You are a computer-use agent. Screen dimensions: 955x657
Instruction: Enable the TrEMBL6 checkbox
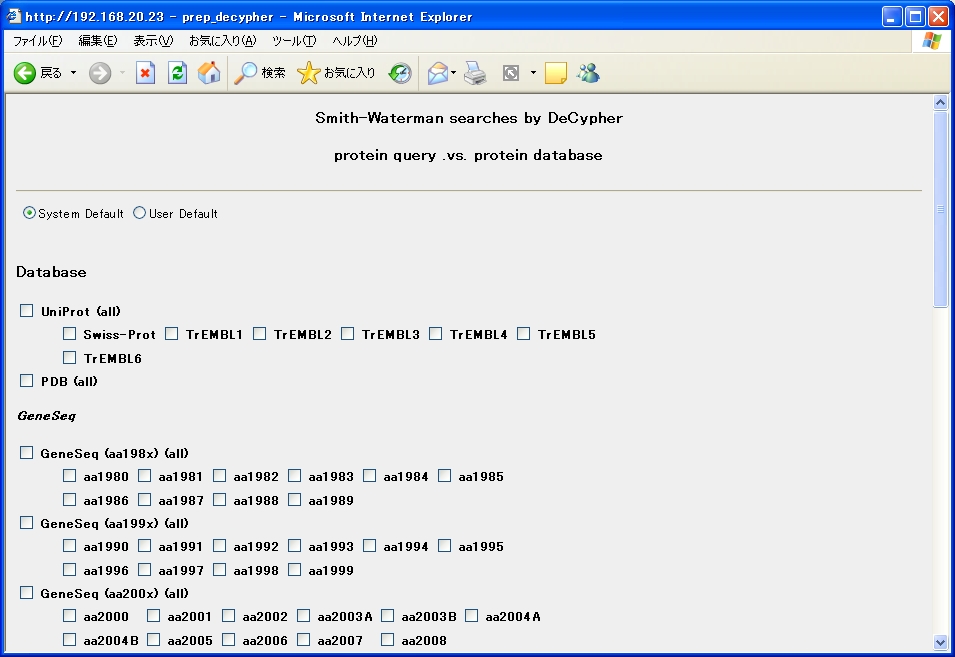[69, 357]
